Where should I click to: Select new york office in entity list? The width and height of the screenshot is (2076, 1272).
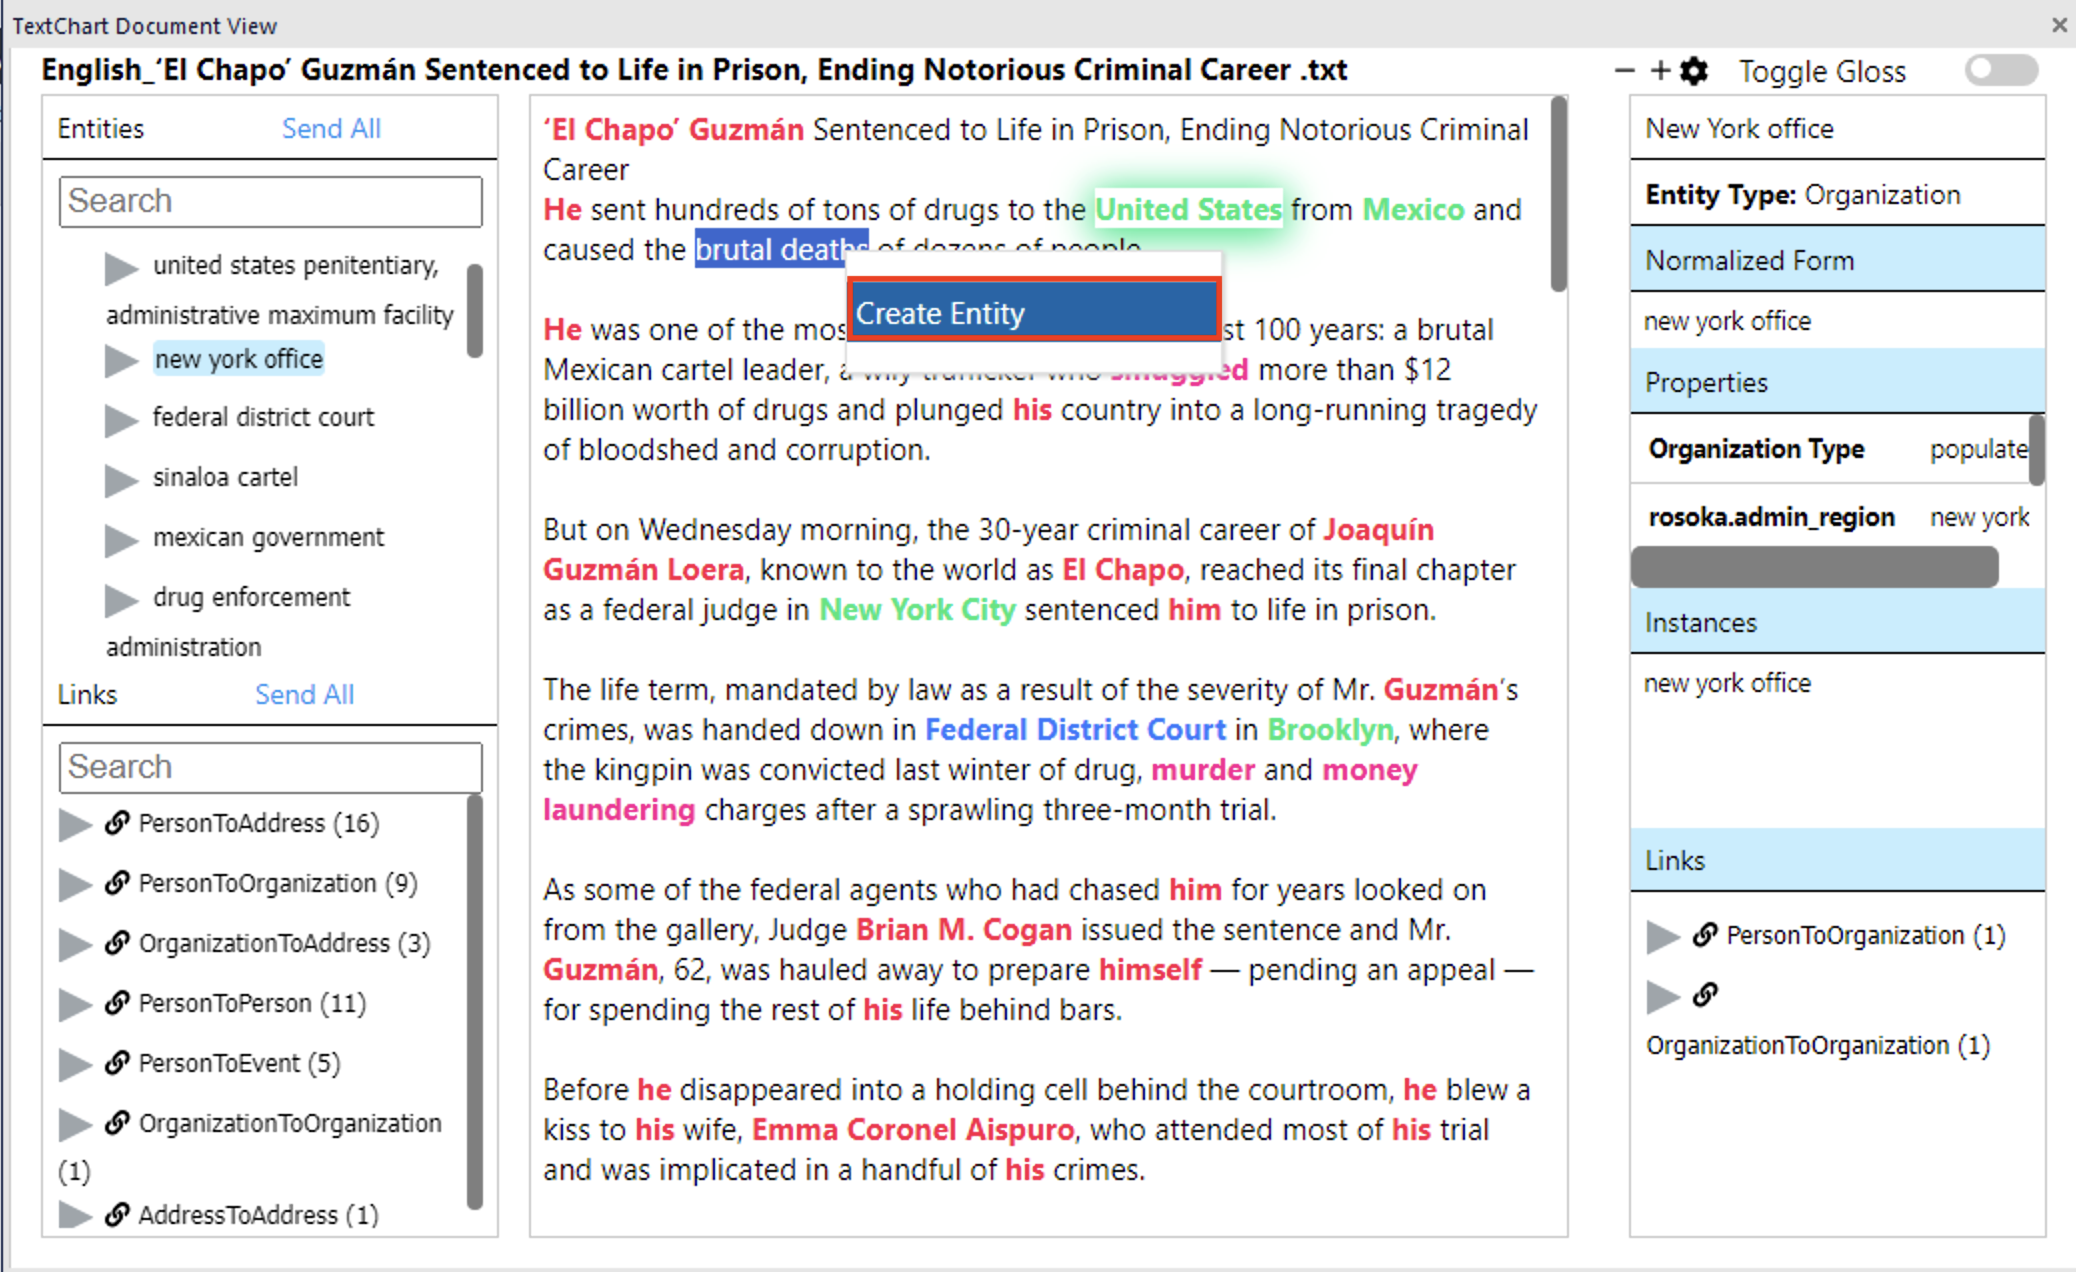pos(238,359)
